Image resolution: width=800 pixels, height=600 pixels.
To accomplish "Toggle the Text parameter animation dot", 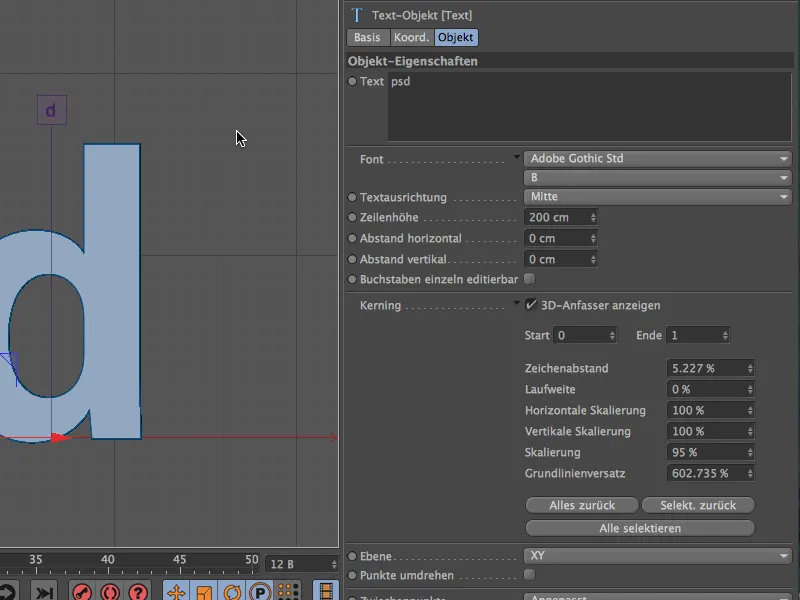I will tap(352, 81).
